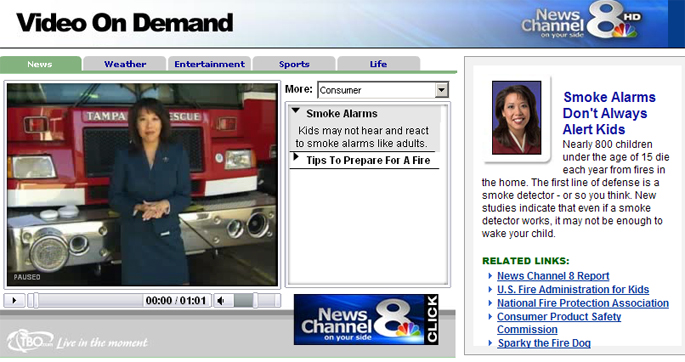Open the Sports tab
The image size is (685, 362).
294,64
